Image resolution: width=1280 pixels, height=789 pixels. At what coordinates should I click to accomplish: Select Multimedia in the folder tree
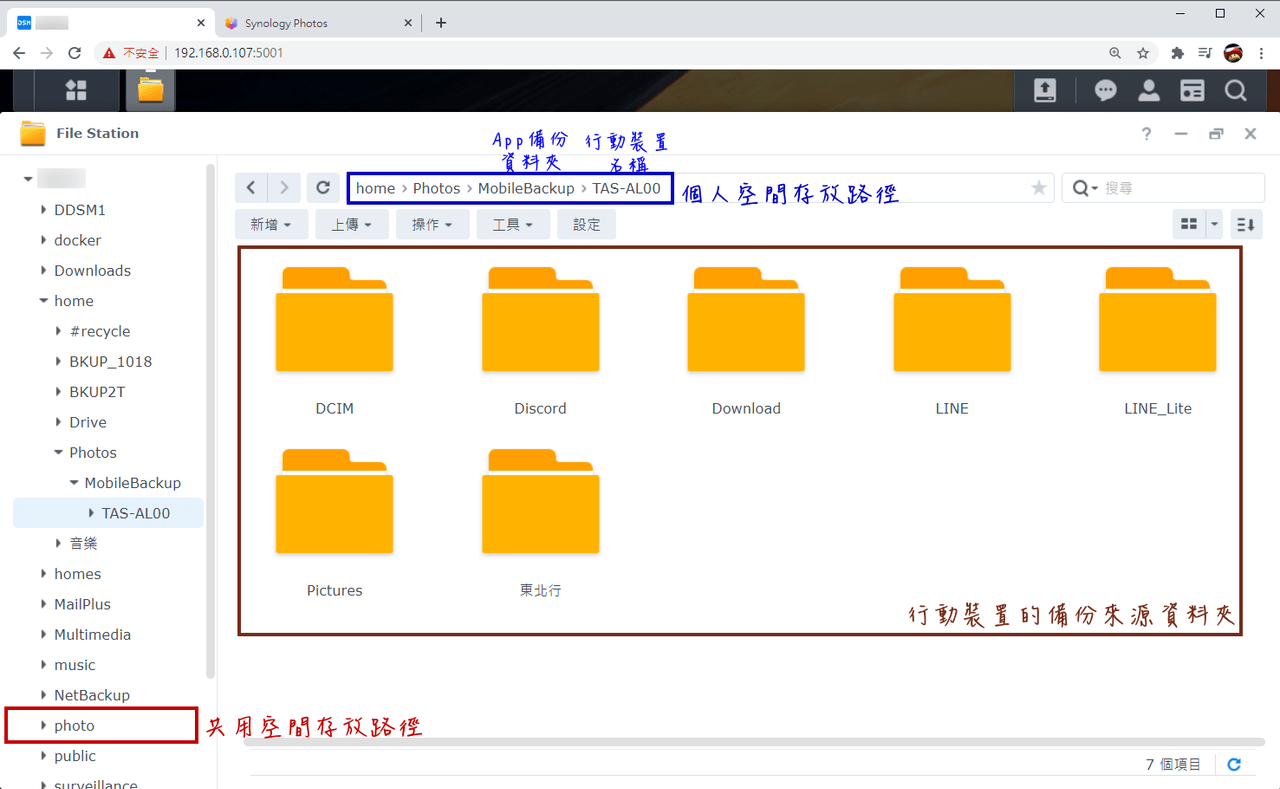point(92,635)
